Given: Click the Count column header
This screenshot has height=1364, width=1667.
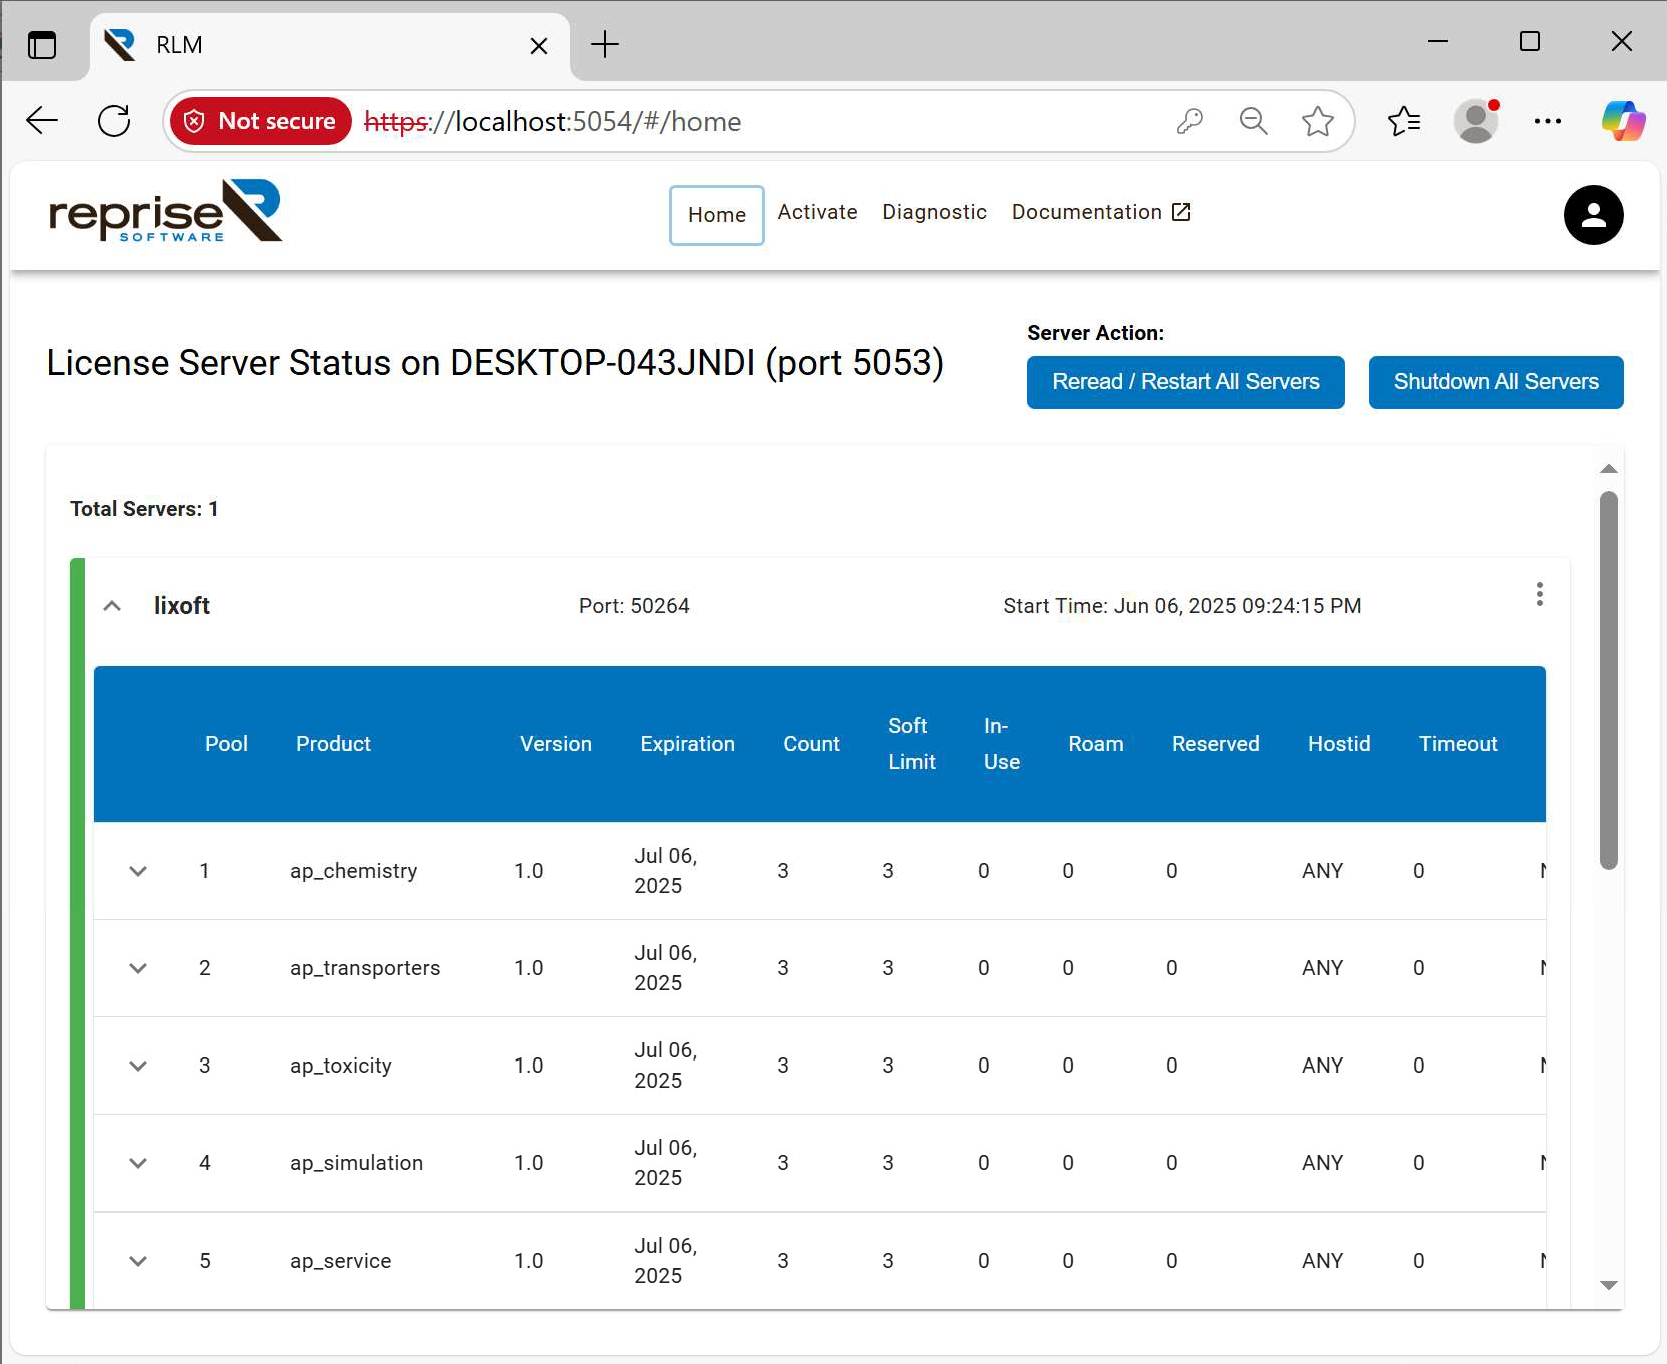Looking at the screenshot, I should point(812,744).
